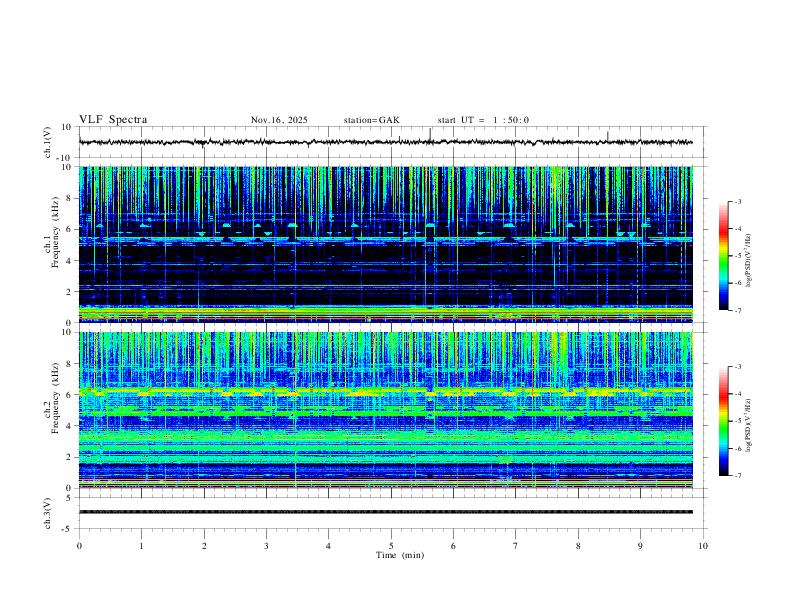
Task: Click the "start UT = 1 :50: 0" label
Action: (483, 120)
